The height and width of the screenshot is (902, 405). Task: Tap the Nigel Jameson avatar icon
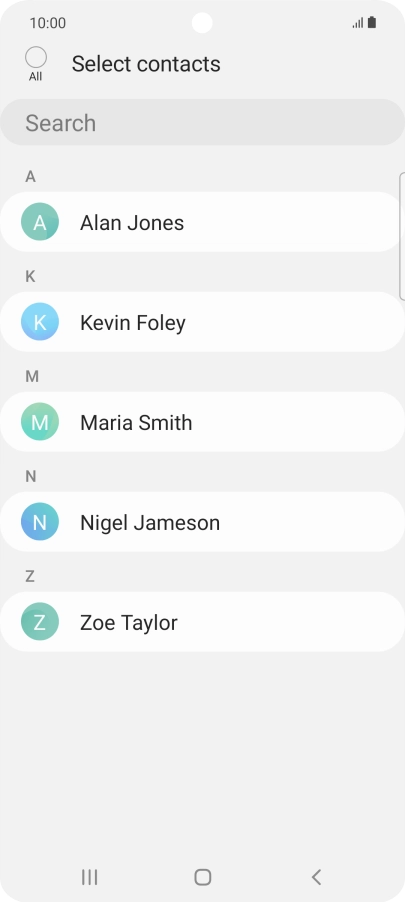coord(40,522)
